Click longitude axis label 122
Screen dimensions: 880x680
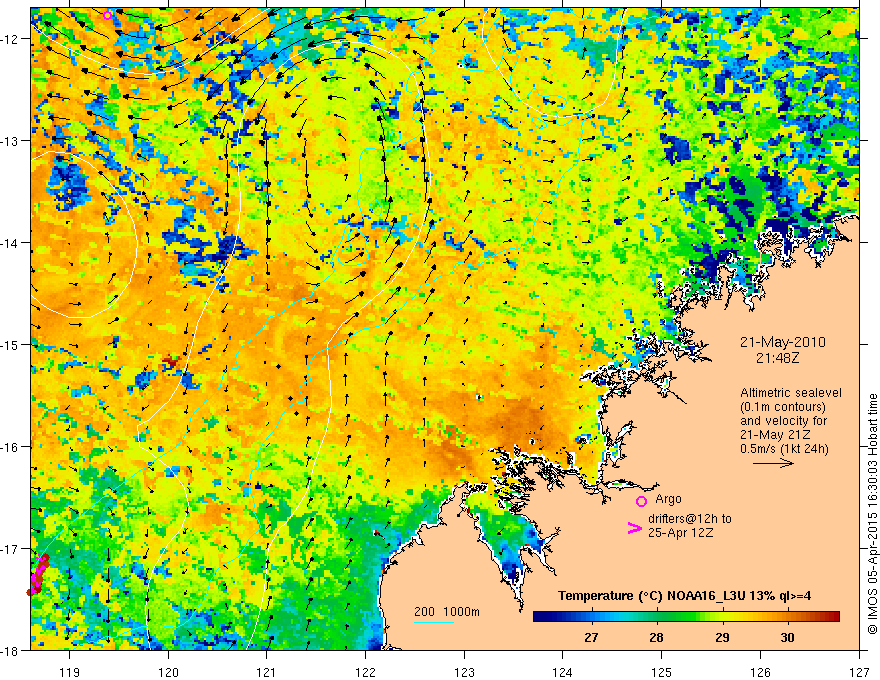click(365, 672)
